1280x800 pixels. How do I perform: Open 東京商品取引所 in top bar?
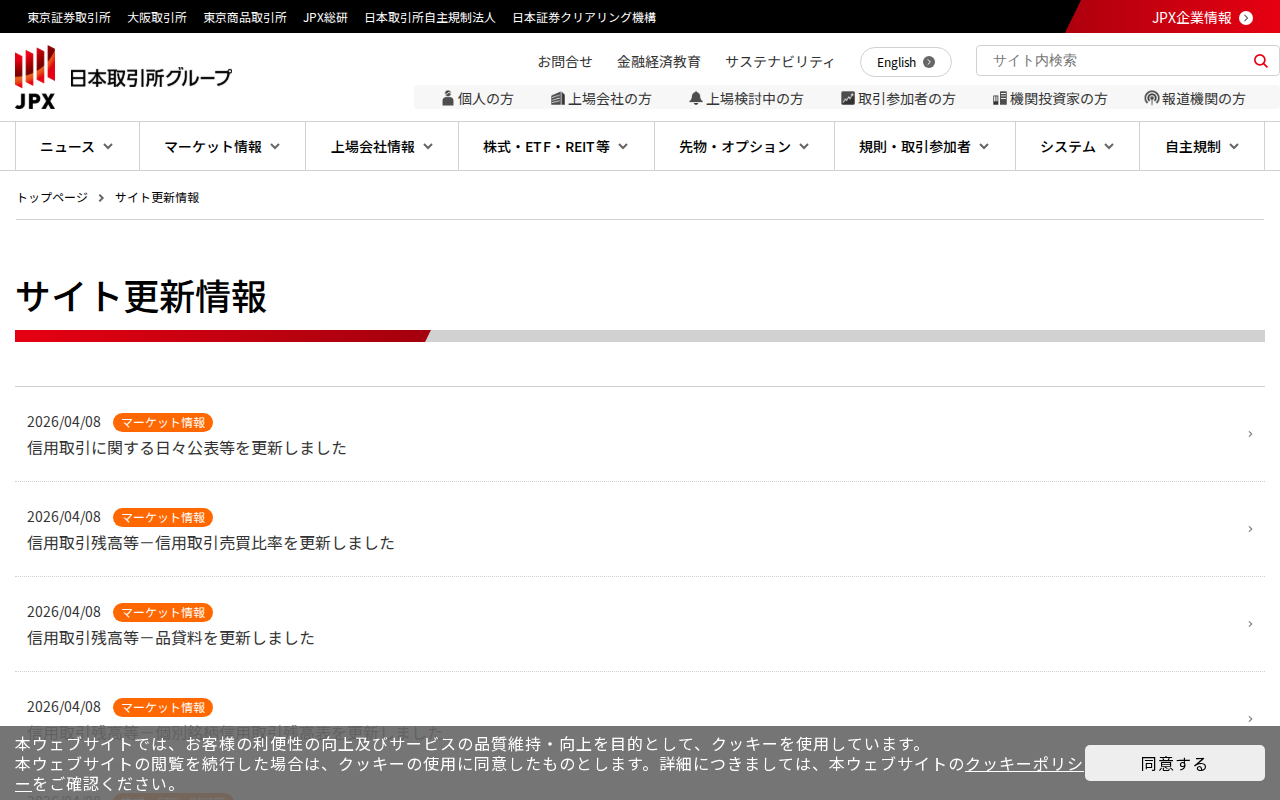tap(245, 18)
